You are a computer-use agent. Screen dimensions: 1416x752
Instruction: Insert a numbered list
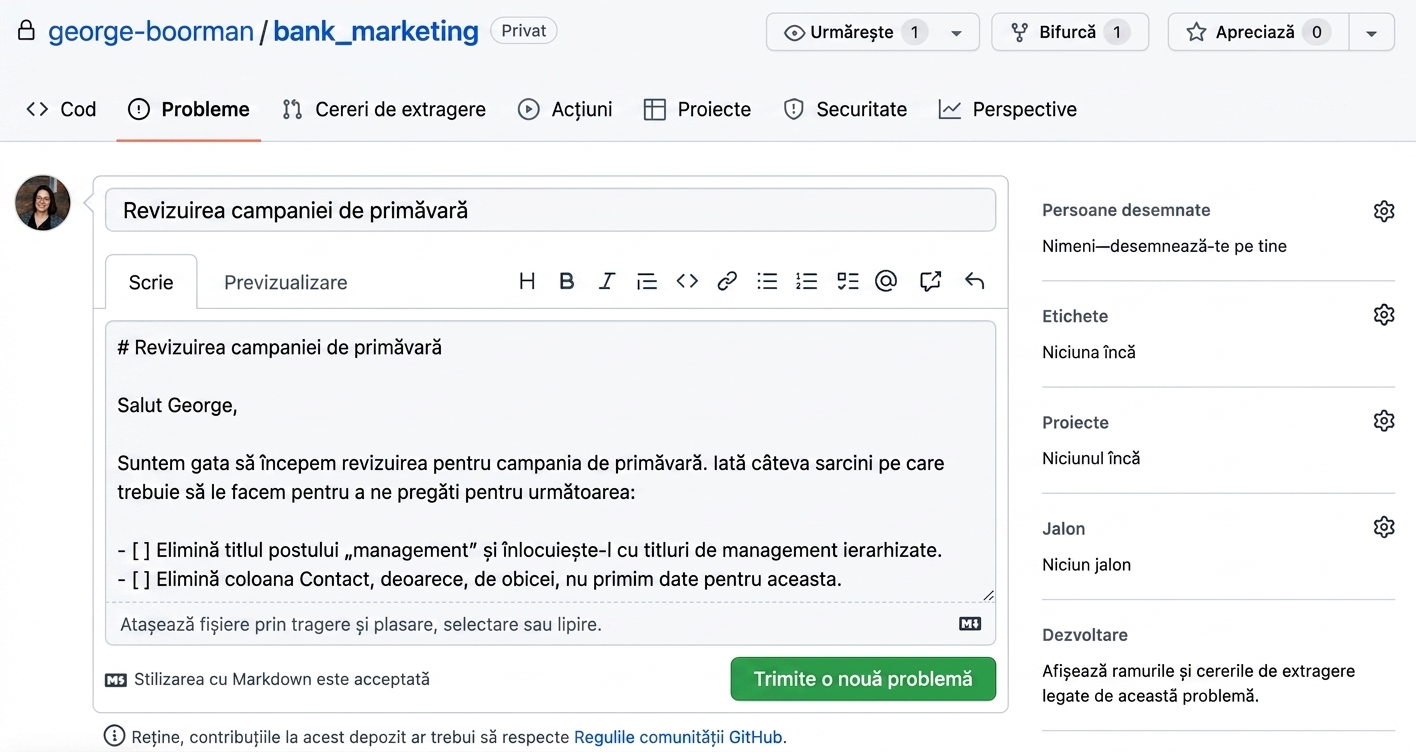click(x=807, y=282)
